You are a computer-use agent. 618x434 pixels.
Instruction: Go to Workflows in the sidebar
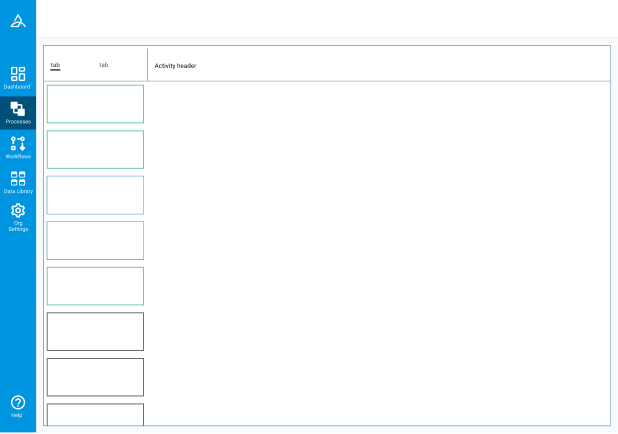18,147
